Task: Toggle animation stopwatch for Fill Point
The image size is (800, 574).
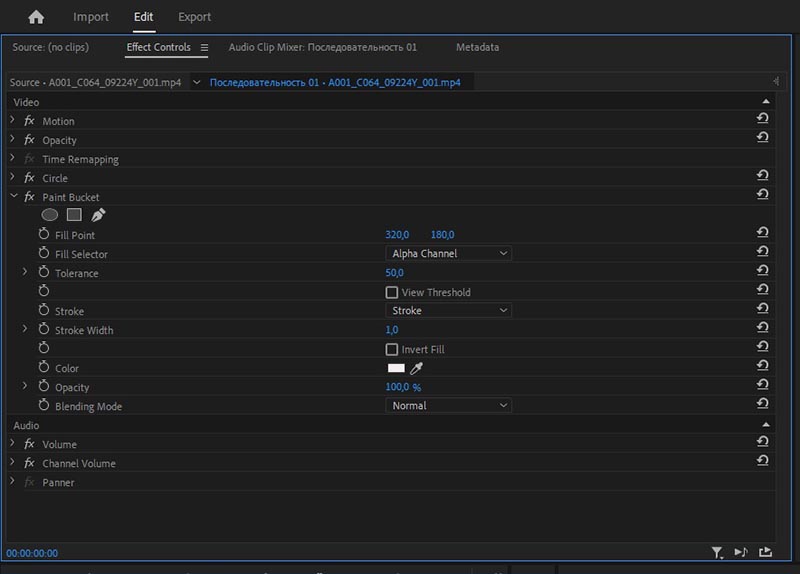Action: click(44, 234)
